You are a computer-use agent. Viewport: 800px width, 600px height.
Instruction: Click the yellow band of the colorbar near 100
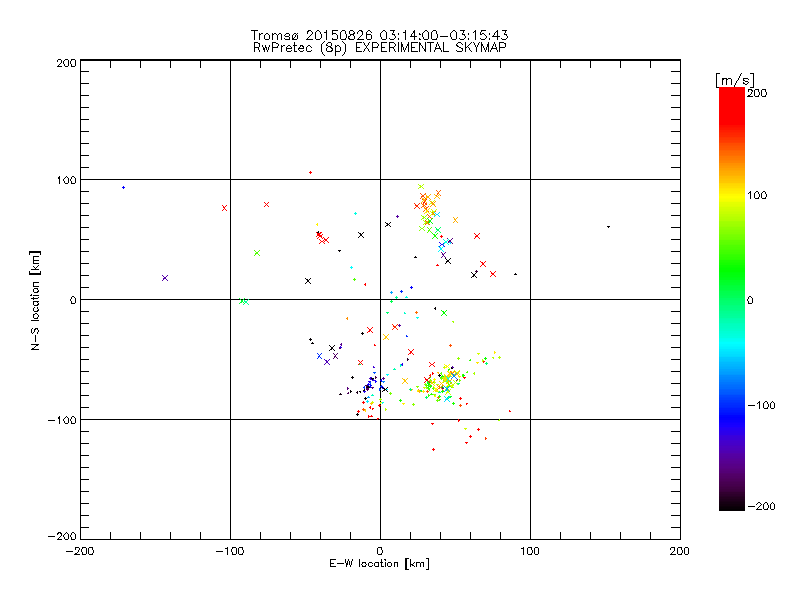coord(732,195)
